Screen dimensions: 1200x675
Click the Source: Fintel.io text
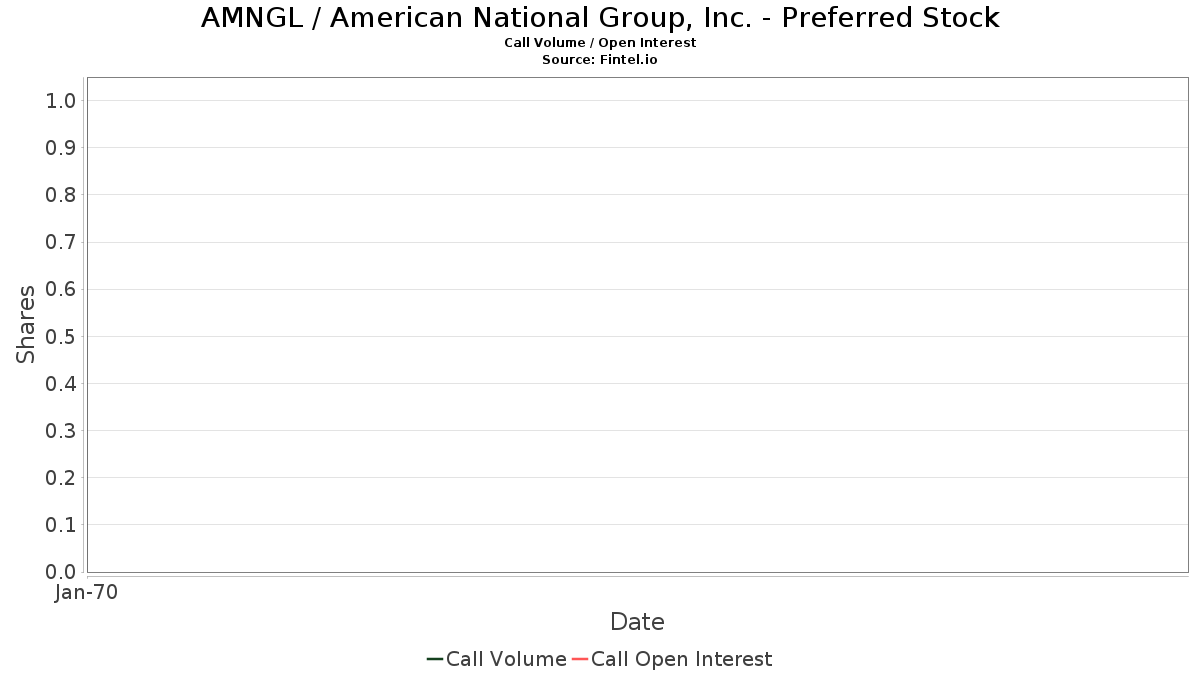(600, 60)
